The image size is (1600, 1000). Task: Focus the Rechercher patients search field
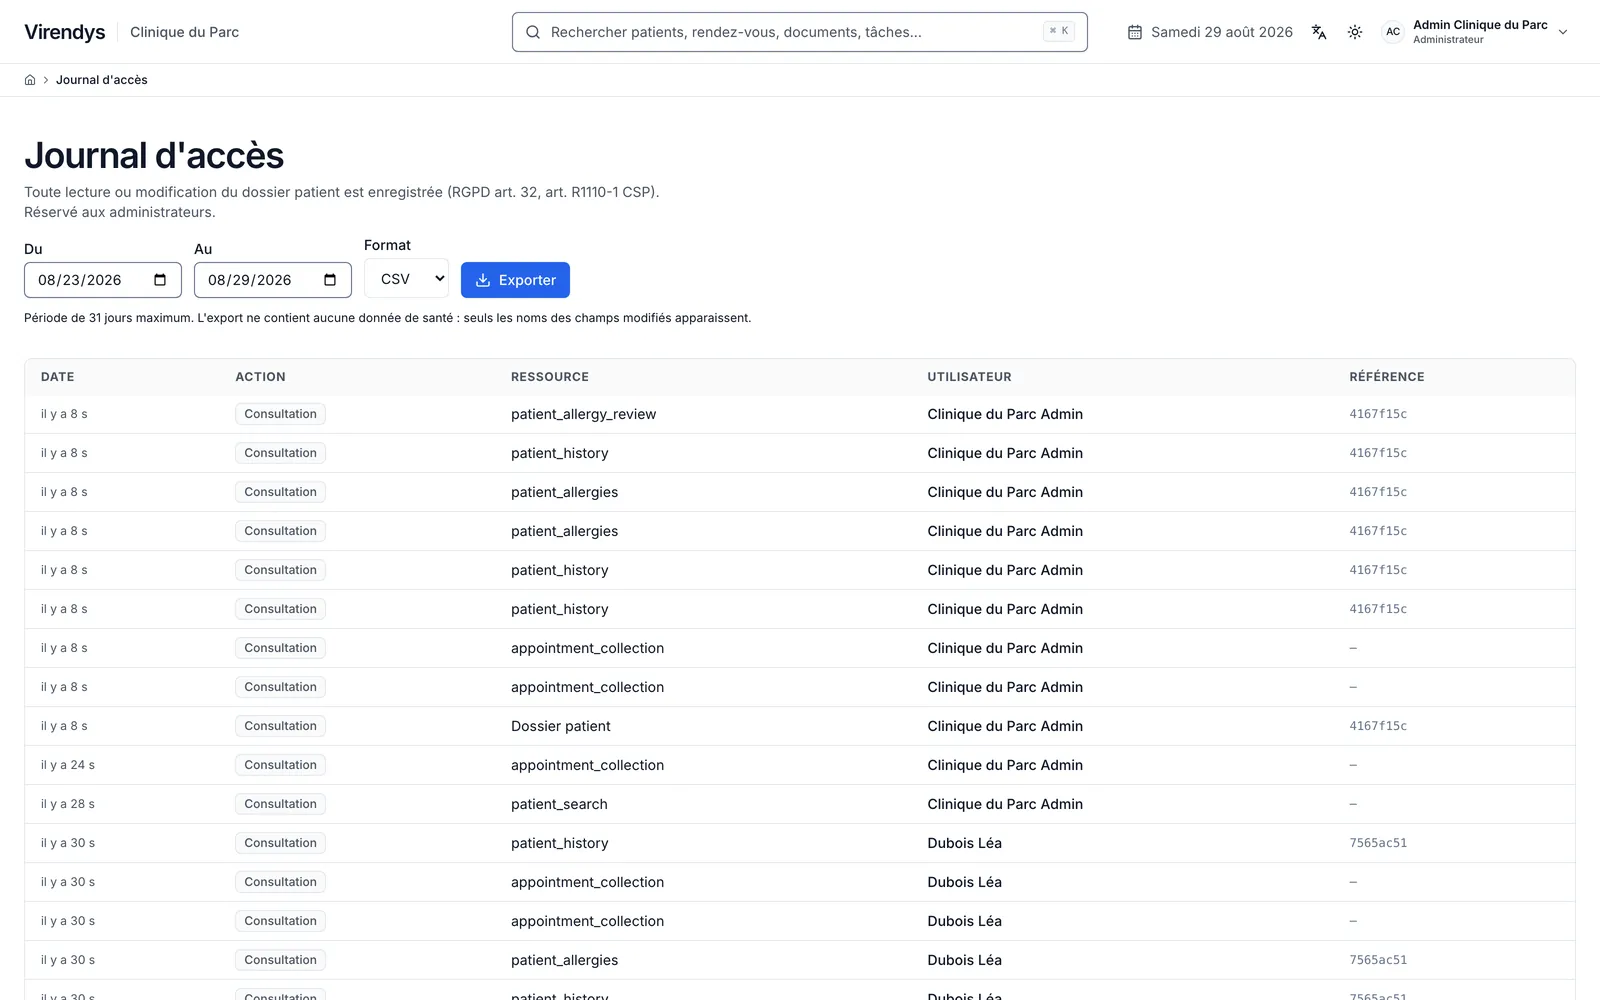point(799,32)
